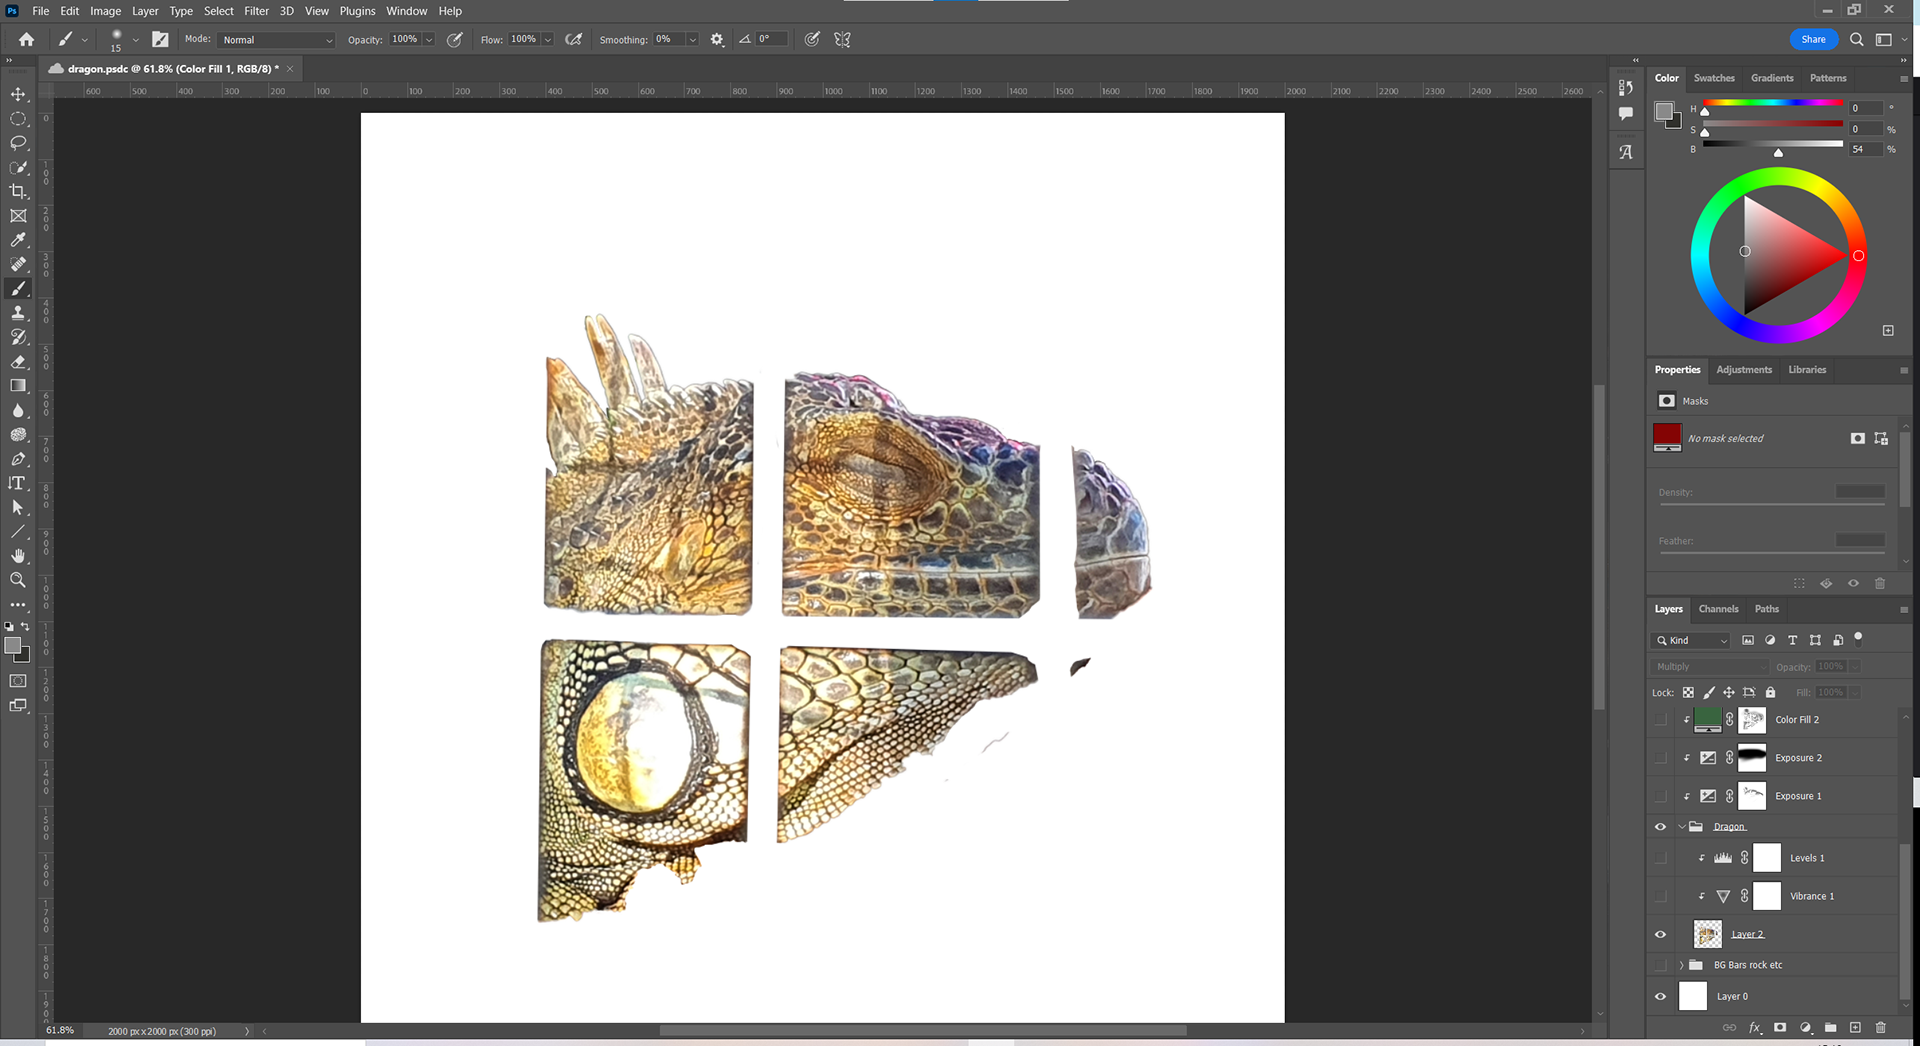Show the Vibrance 1 adjustment layer
The image size is (1920, 1046).
pyautogui.click(x=1661, y=896)
